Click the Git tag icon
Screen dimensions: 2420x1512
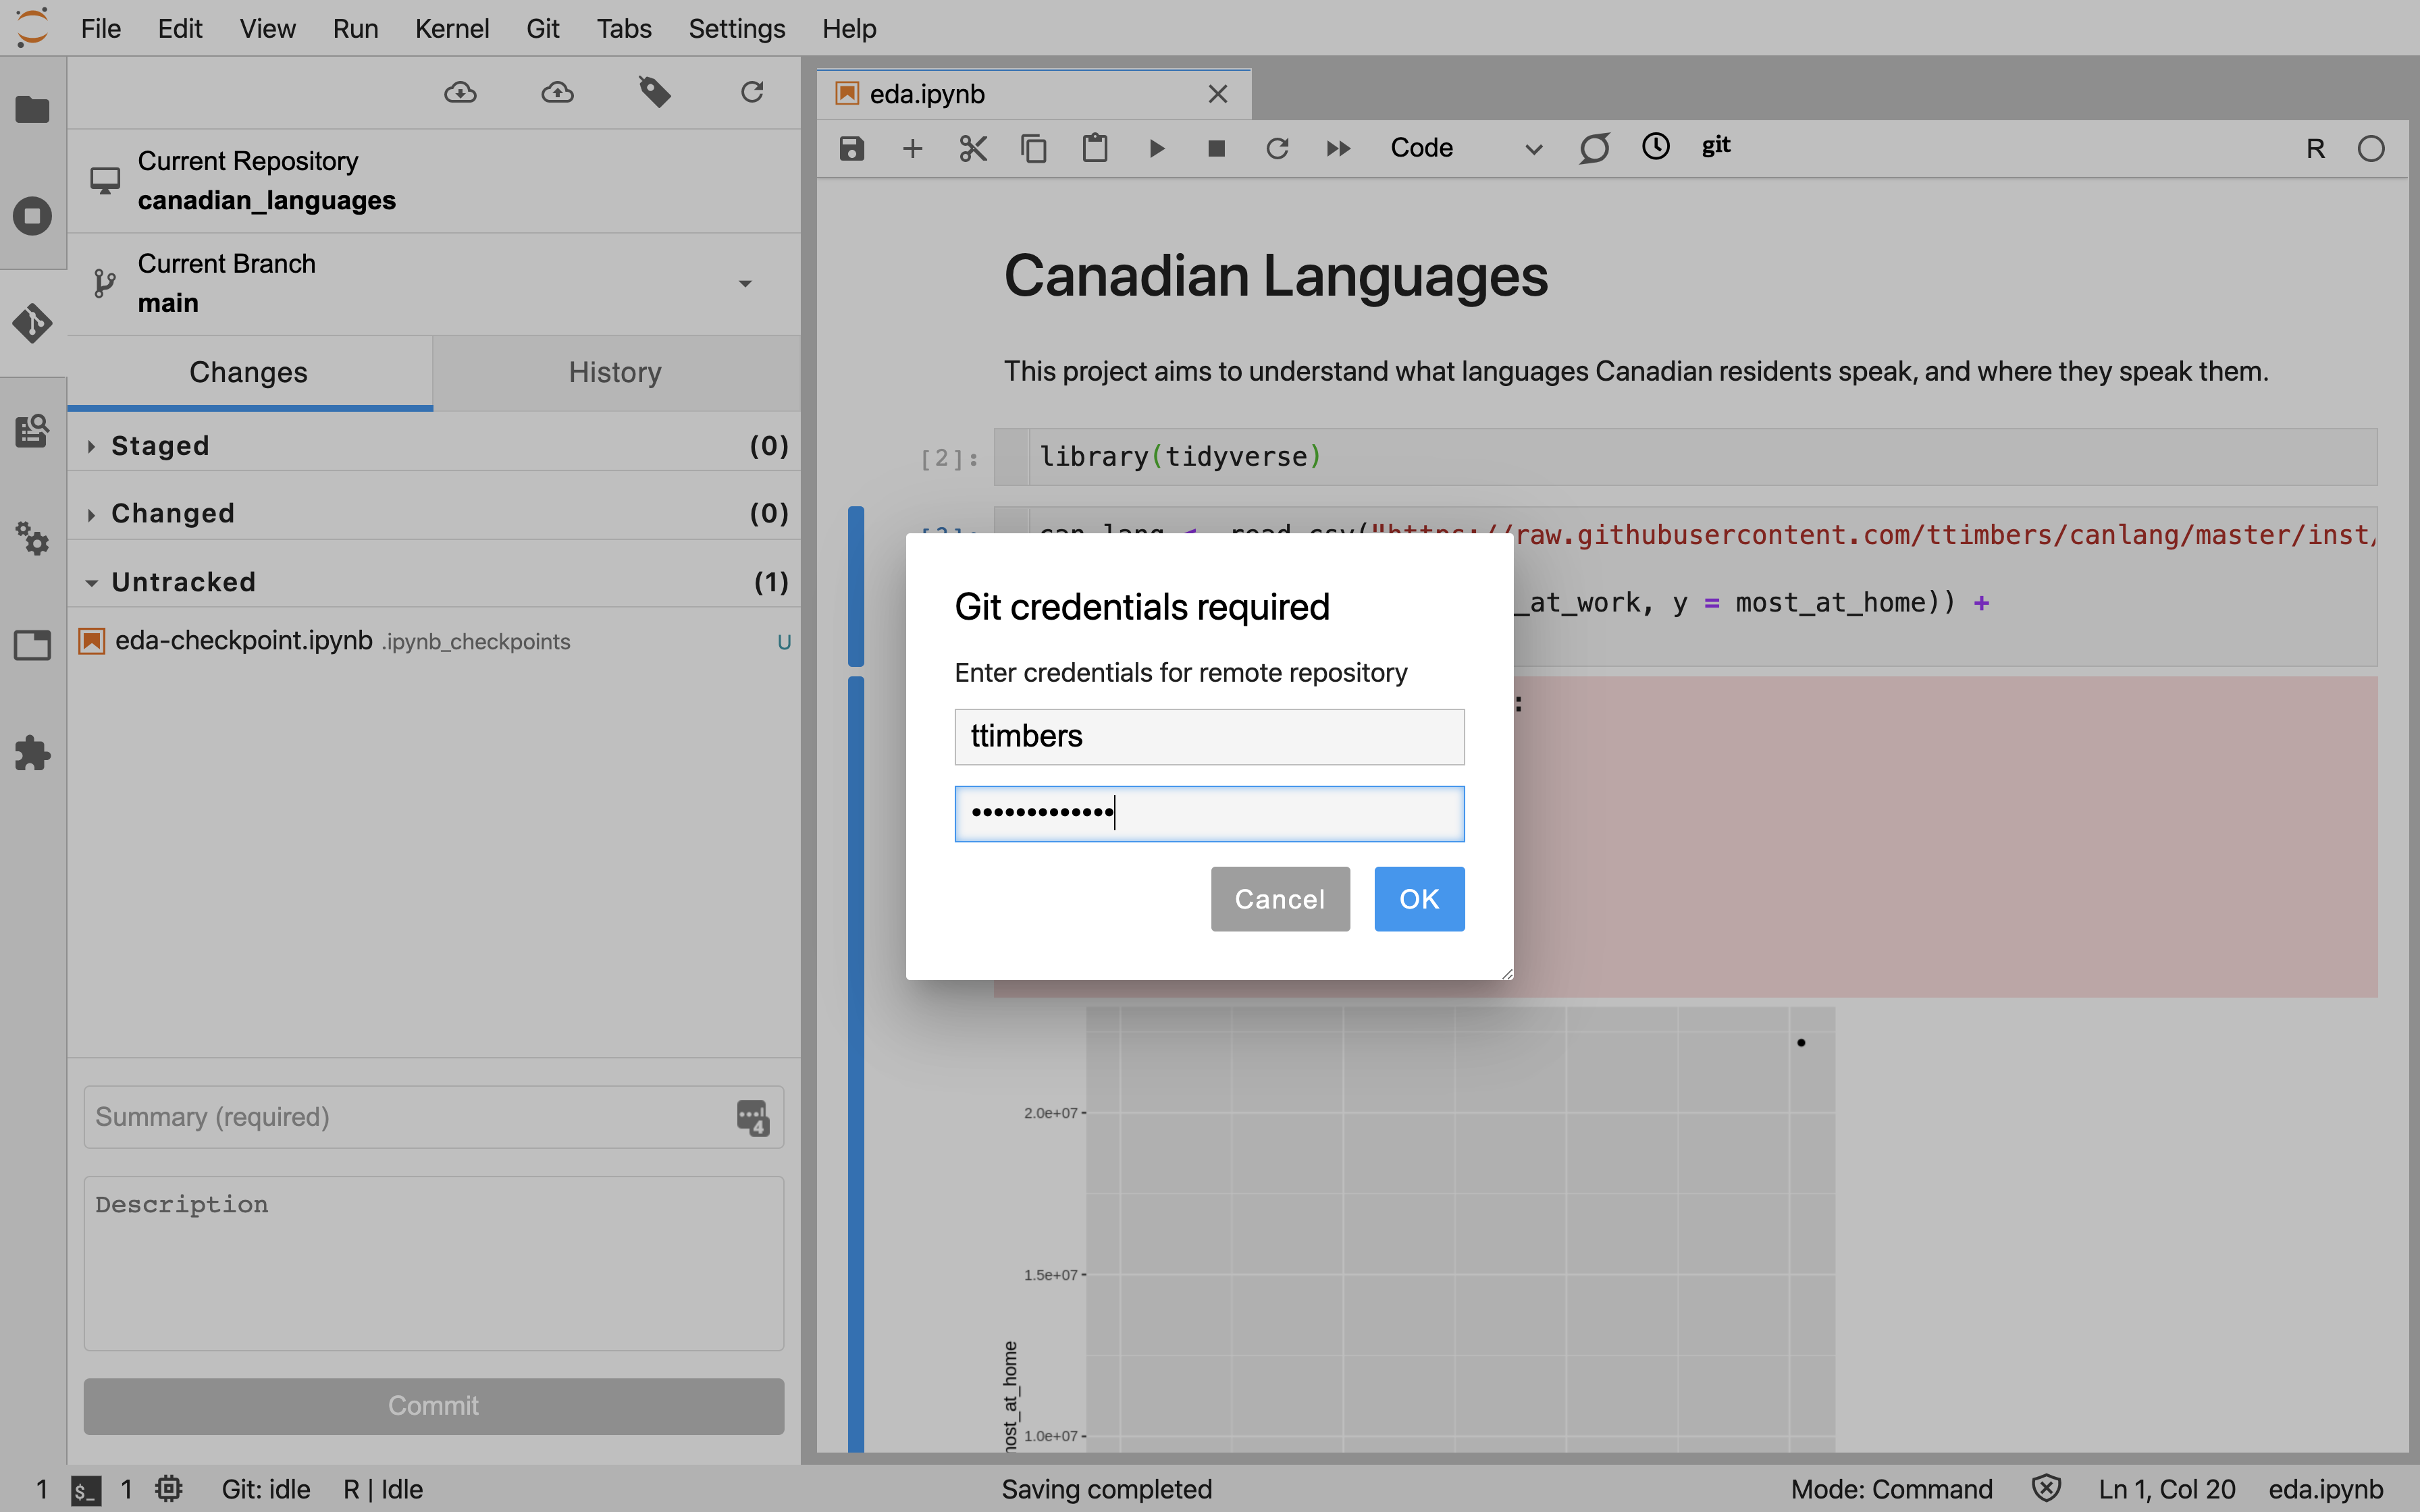(654, 93)
